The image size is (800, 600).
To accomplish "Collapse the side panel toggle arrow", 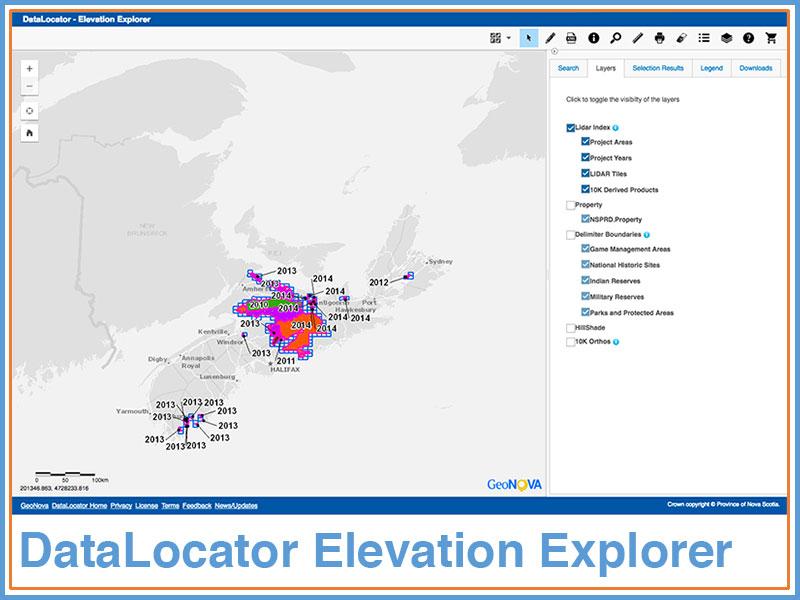I will 555,52.
